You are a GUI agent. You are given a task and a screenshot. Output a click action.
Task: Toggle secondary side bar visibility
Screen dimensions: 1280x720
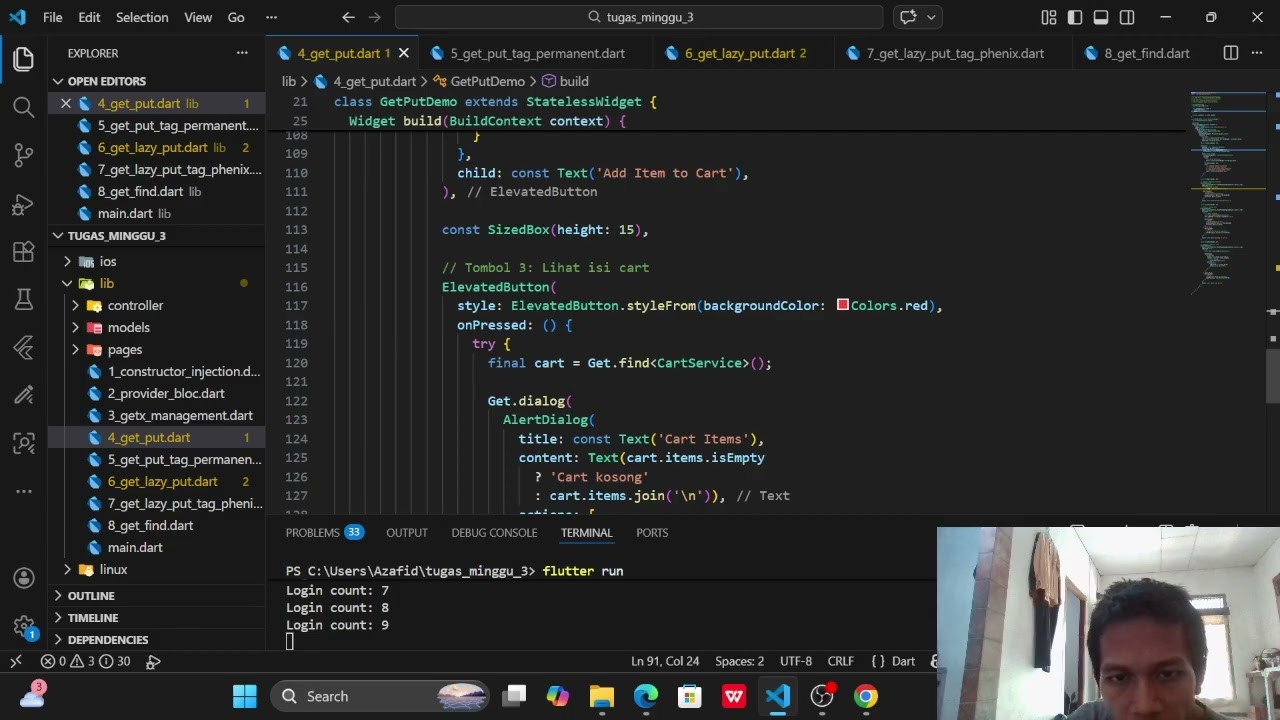point(1127,17)
